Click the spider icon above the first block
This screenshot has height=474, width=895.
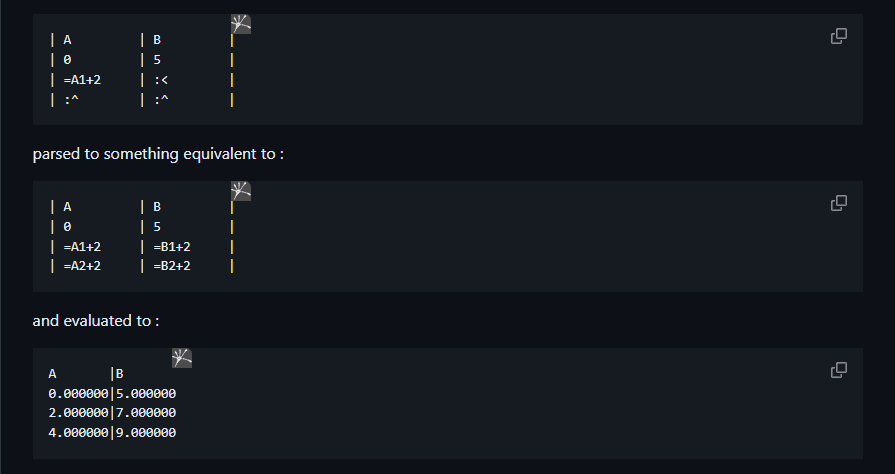[x=241, y=24]
